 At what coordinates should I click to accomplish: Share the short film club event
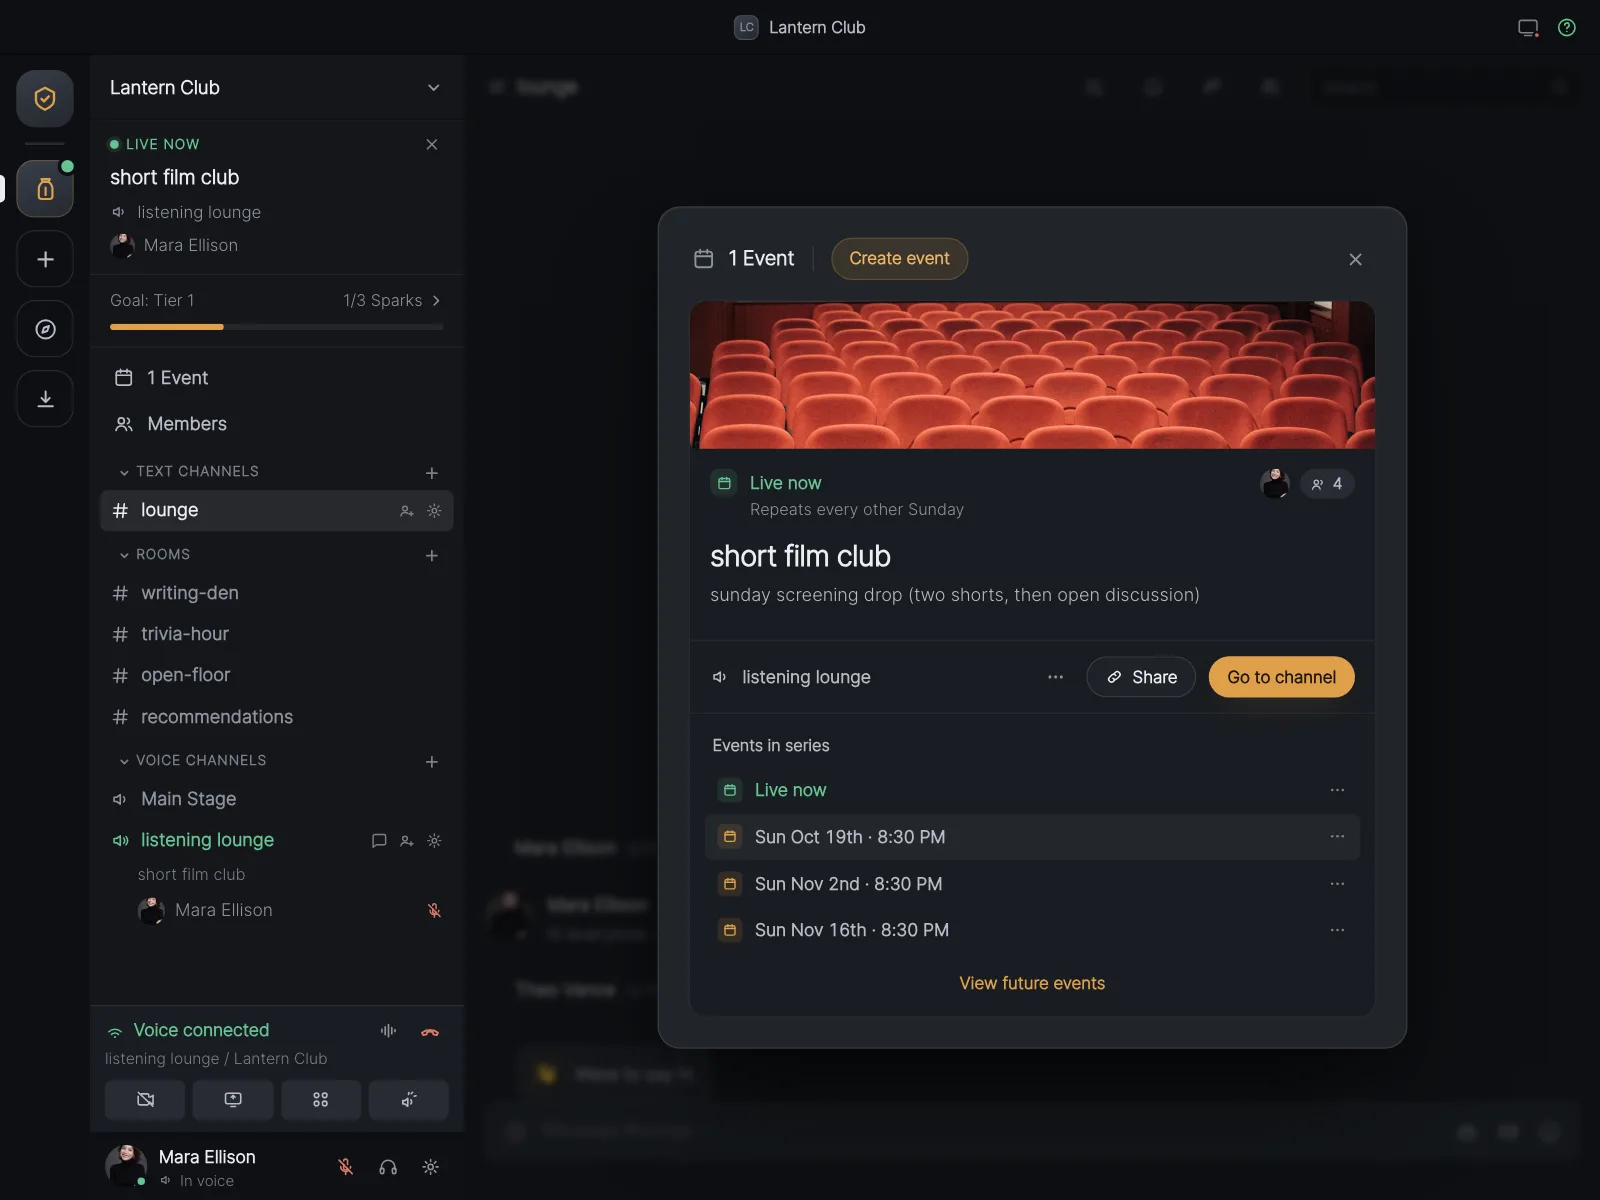pos(1141,677)
